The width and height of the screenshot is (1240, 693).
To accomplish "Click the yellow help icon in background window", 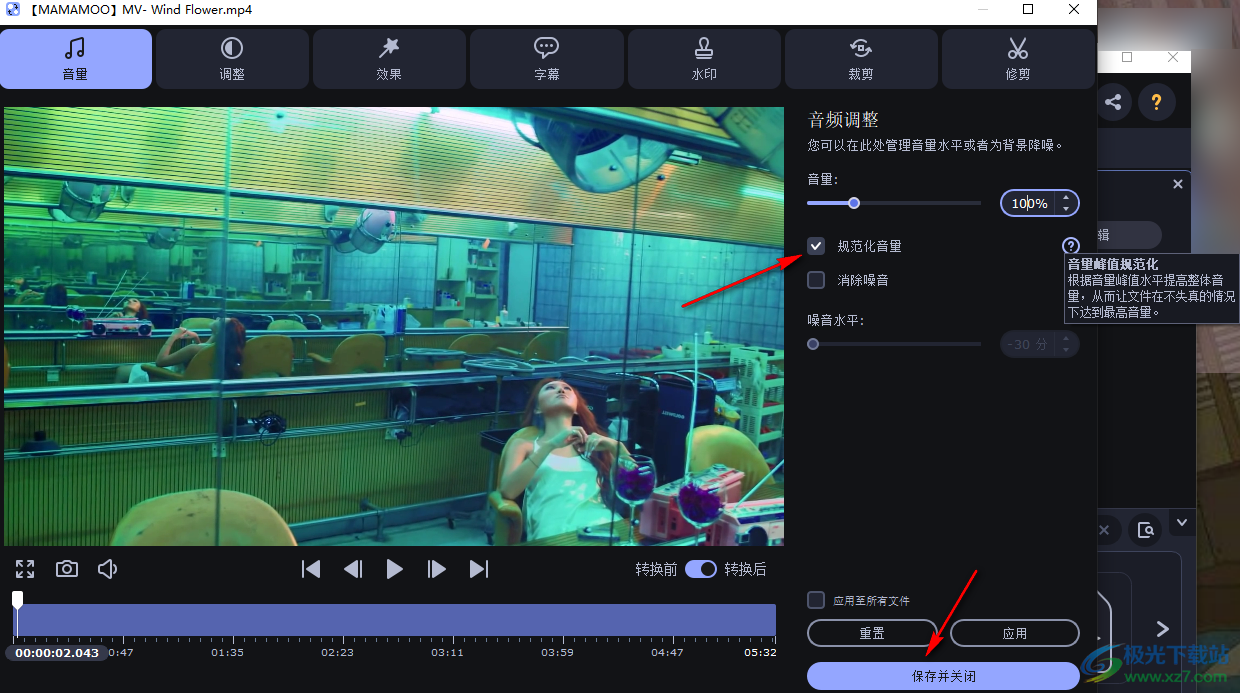I will click(1157, 102).
